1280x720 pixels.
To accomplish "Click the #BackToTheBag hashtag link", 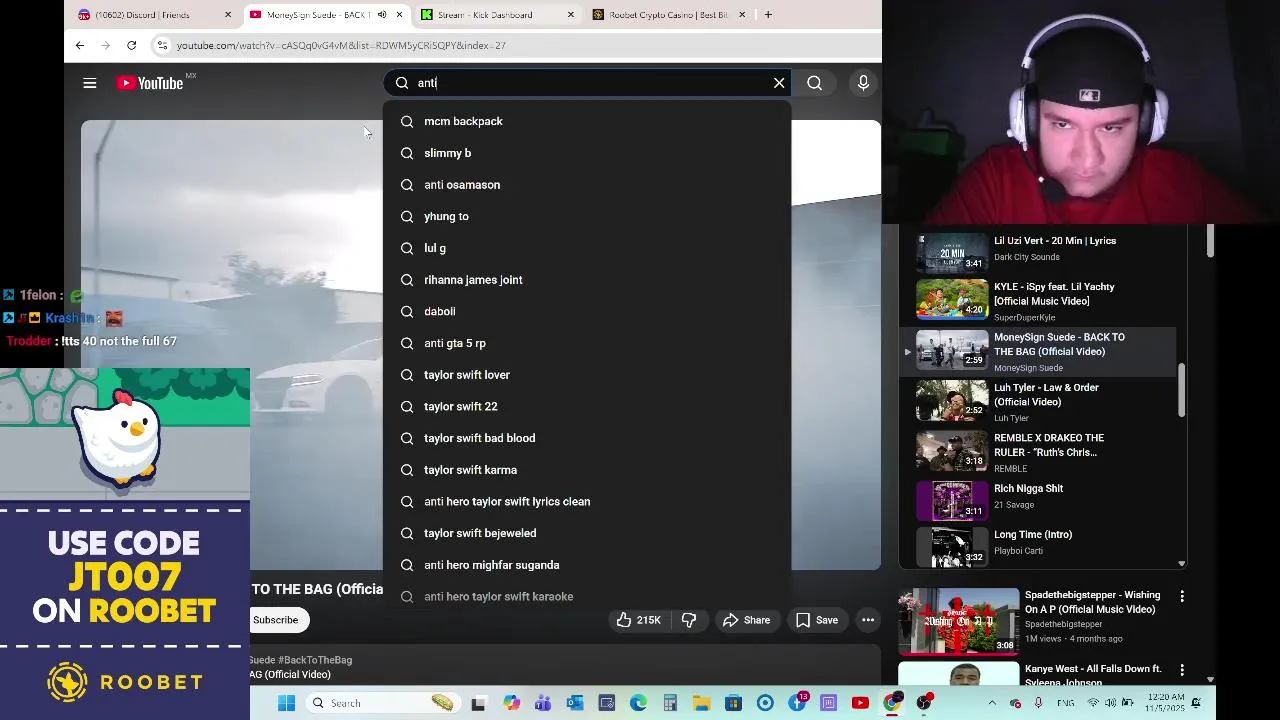I will 315,660.
